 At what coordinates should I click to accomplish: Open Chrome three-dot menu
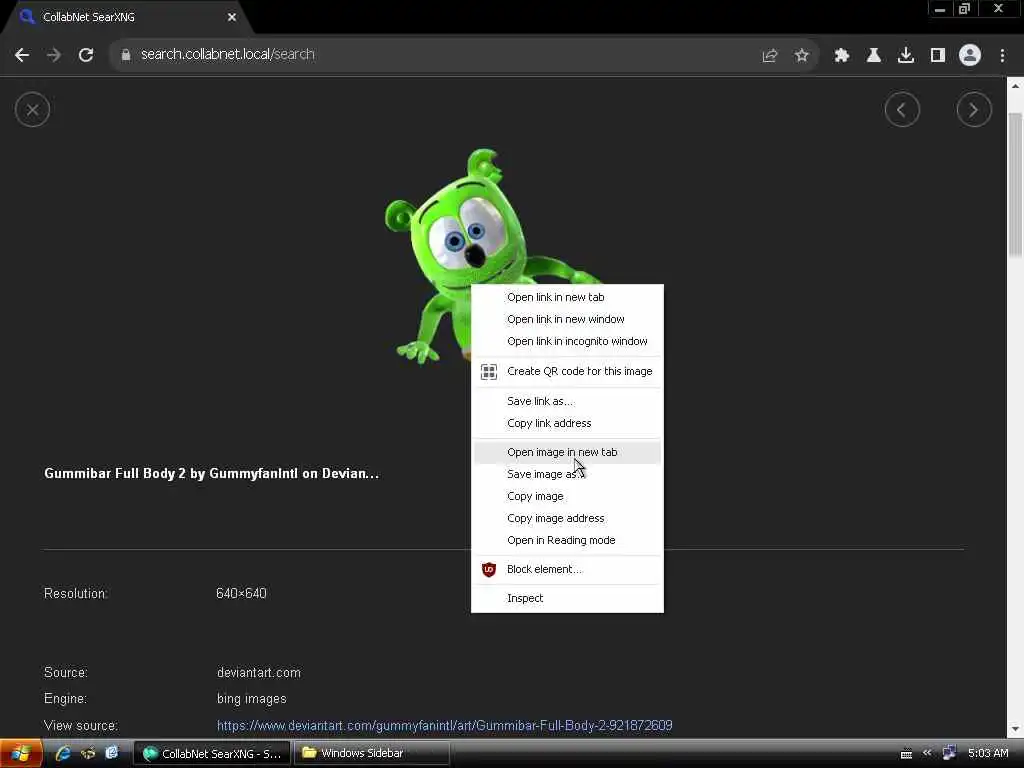(1002, 56)
